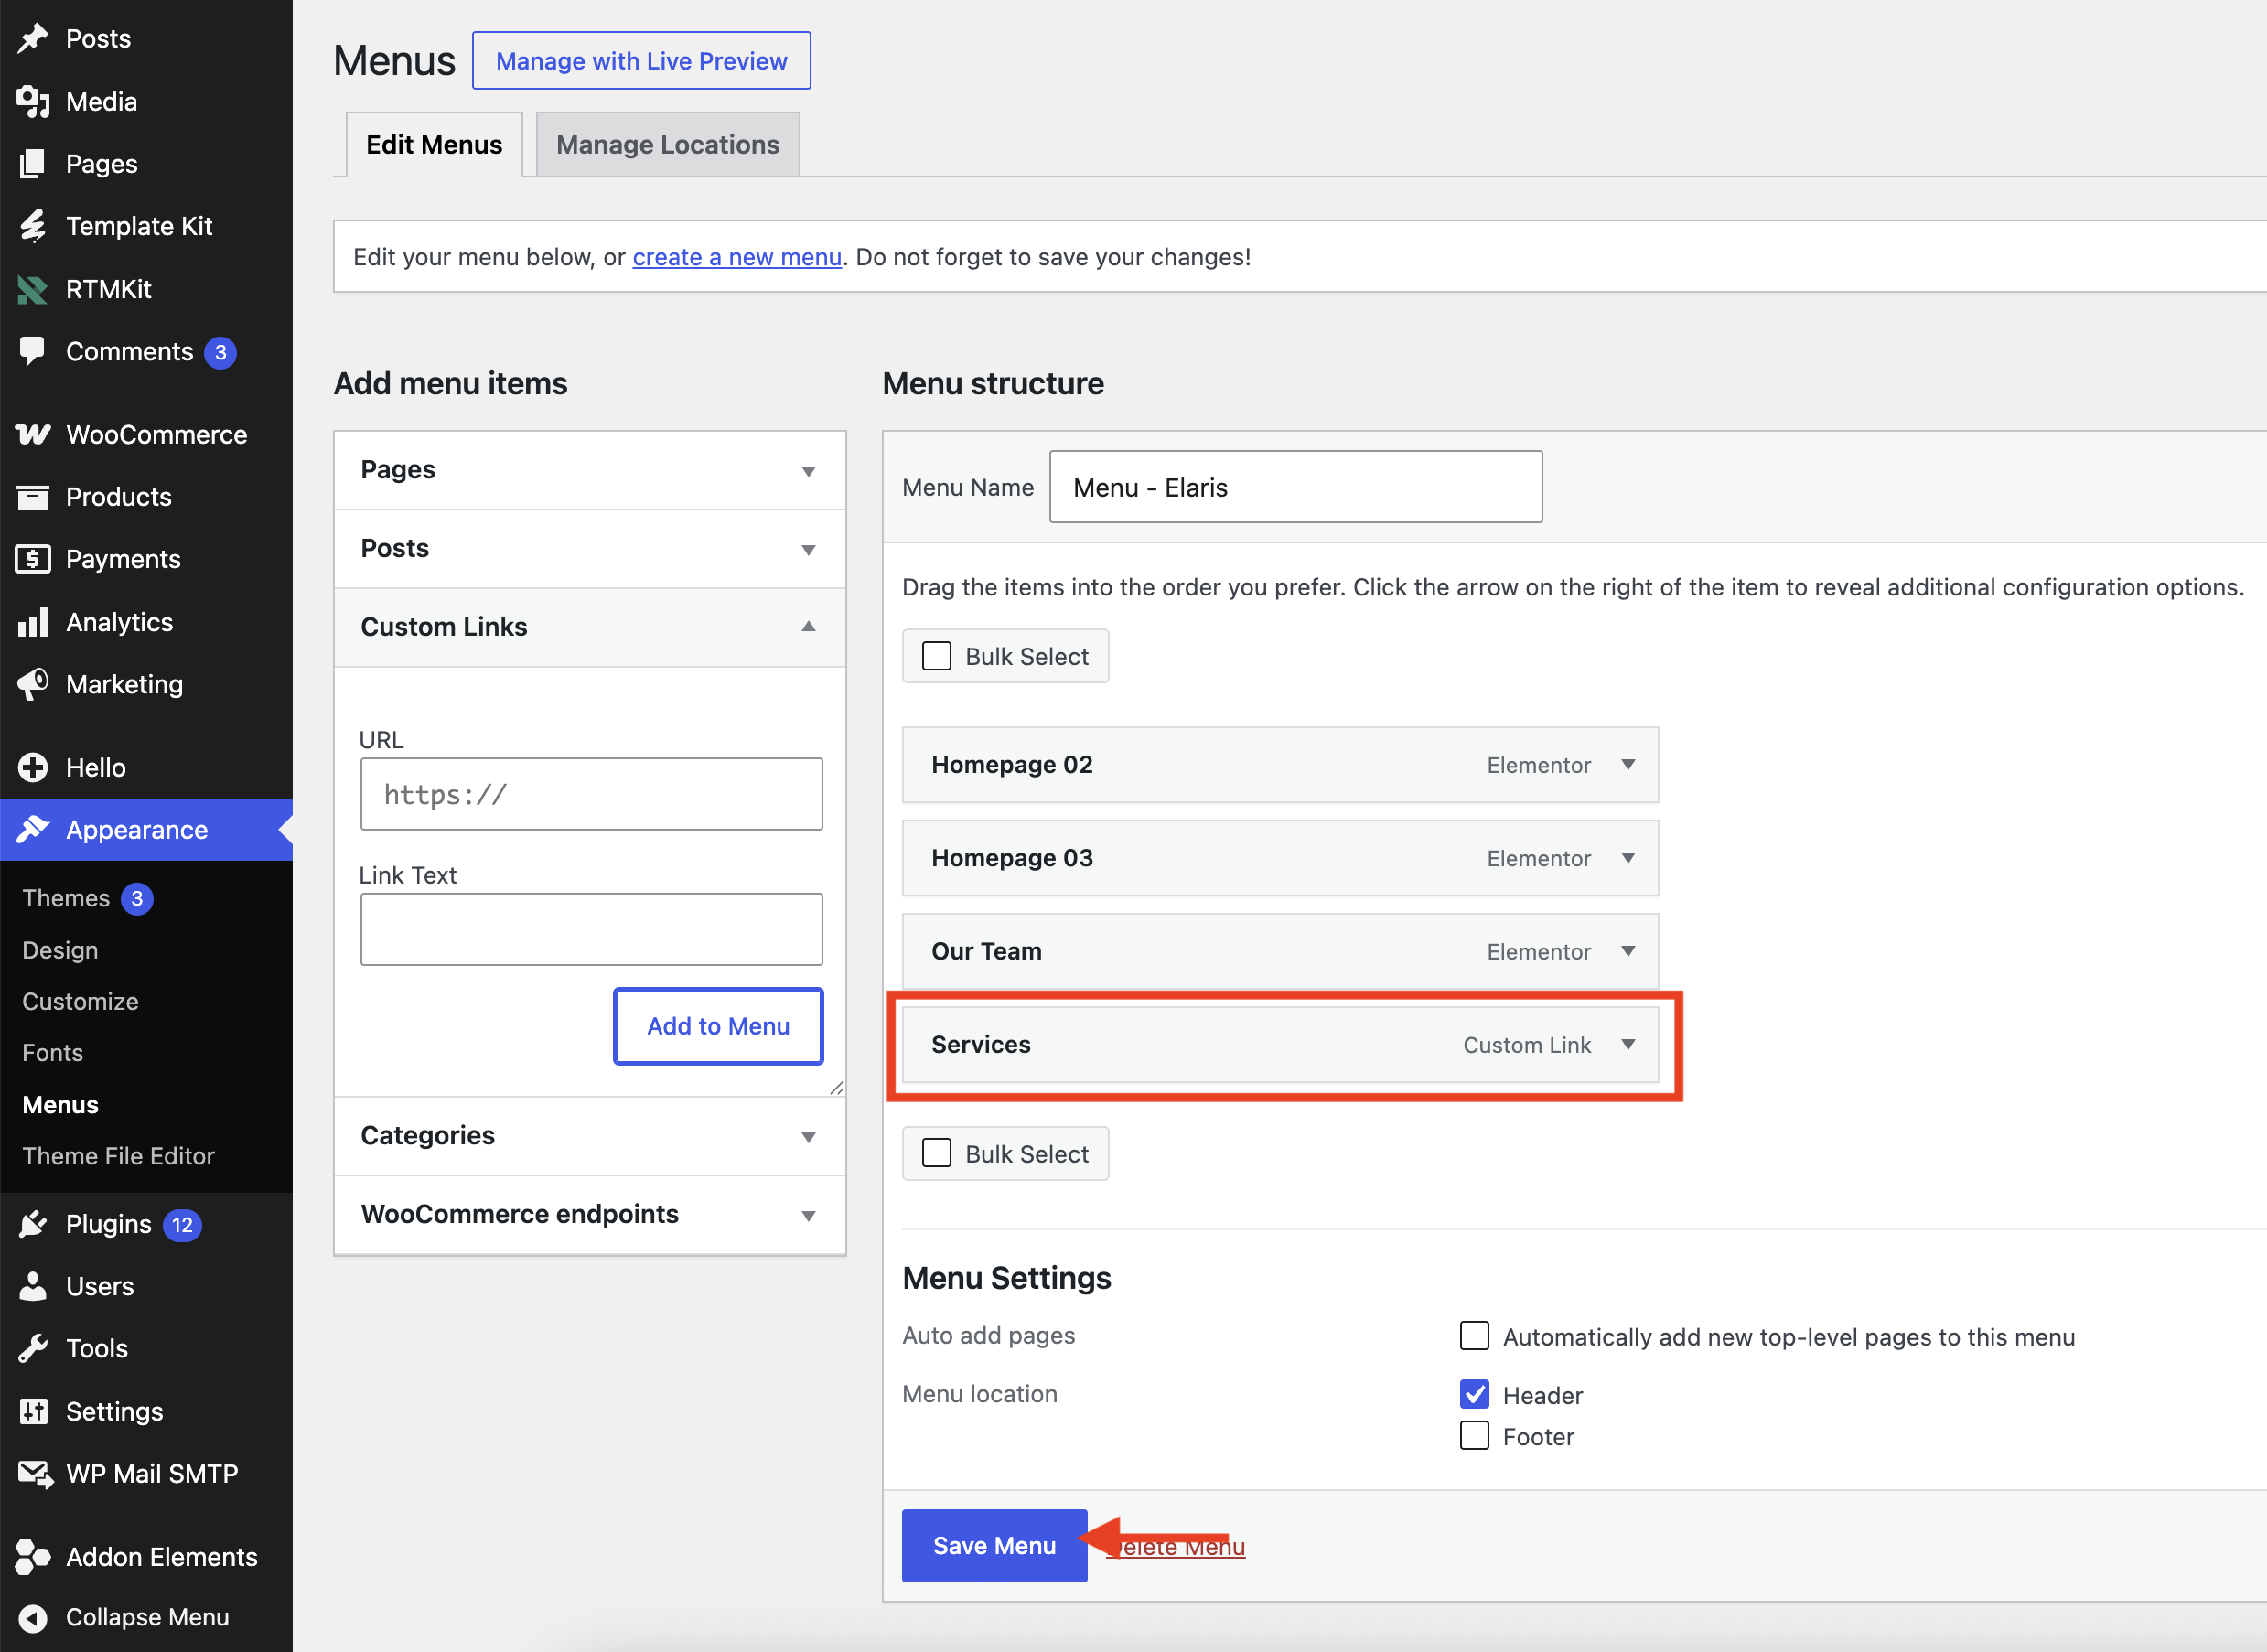
Task: Click the WooCommerce logo icon
Action: 33,434
